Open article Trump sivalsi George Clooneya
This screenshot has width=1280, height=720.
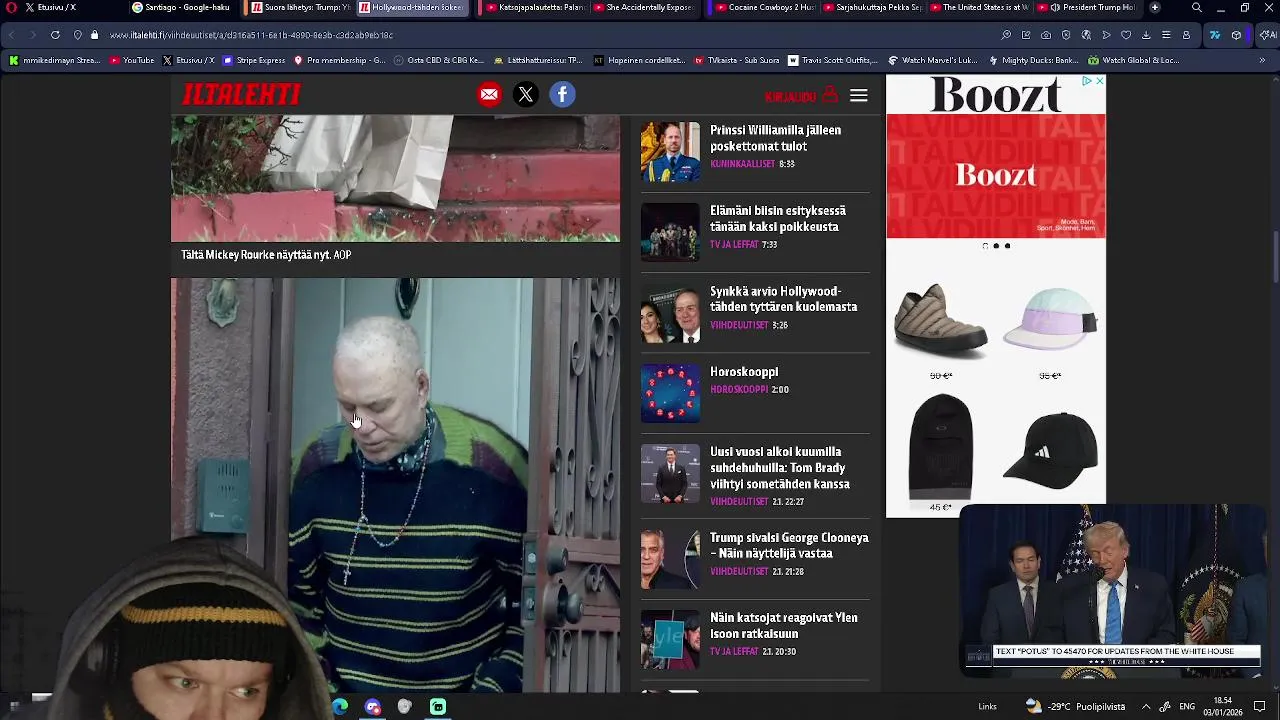point(789,545)
